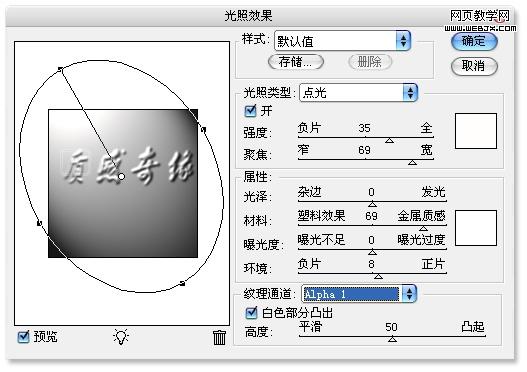Click the 材料 material slider handle

click(423, 229)
